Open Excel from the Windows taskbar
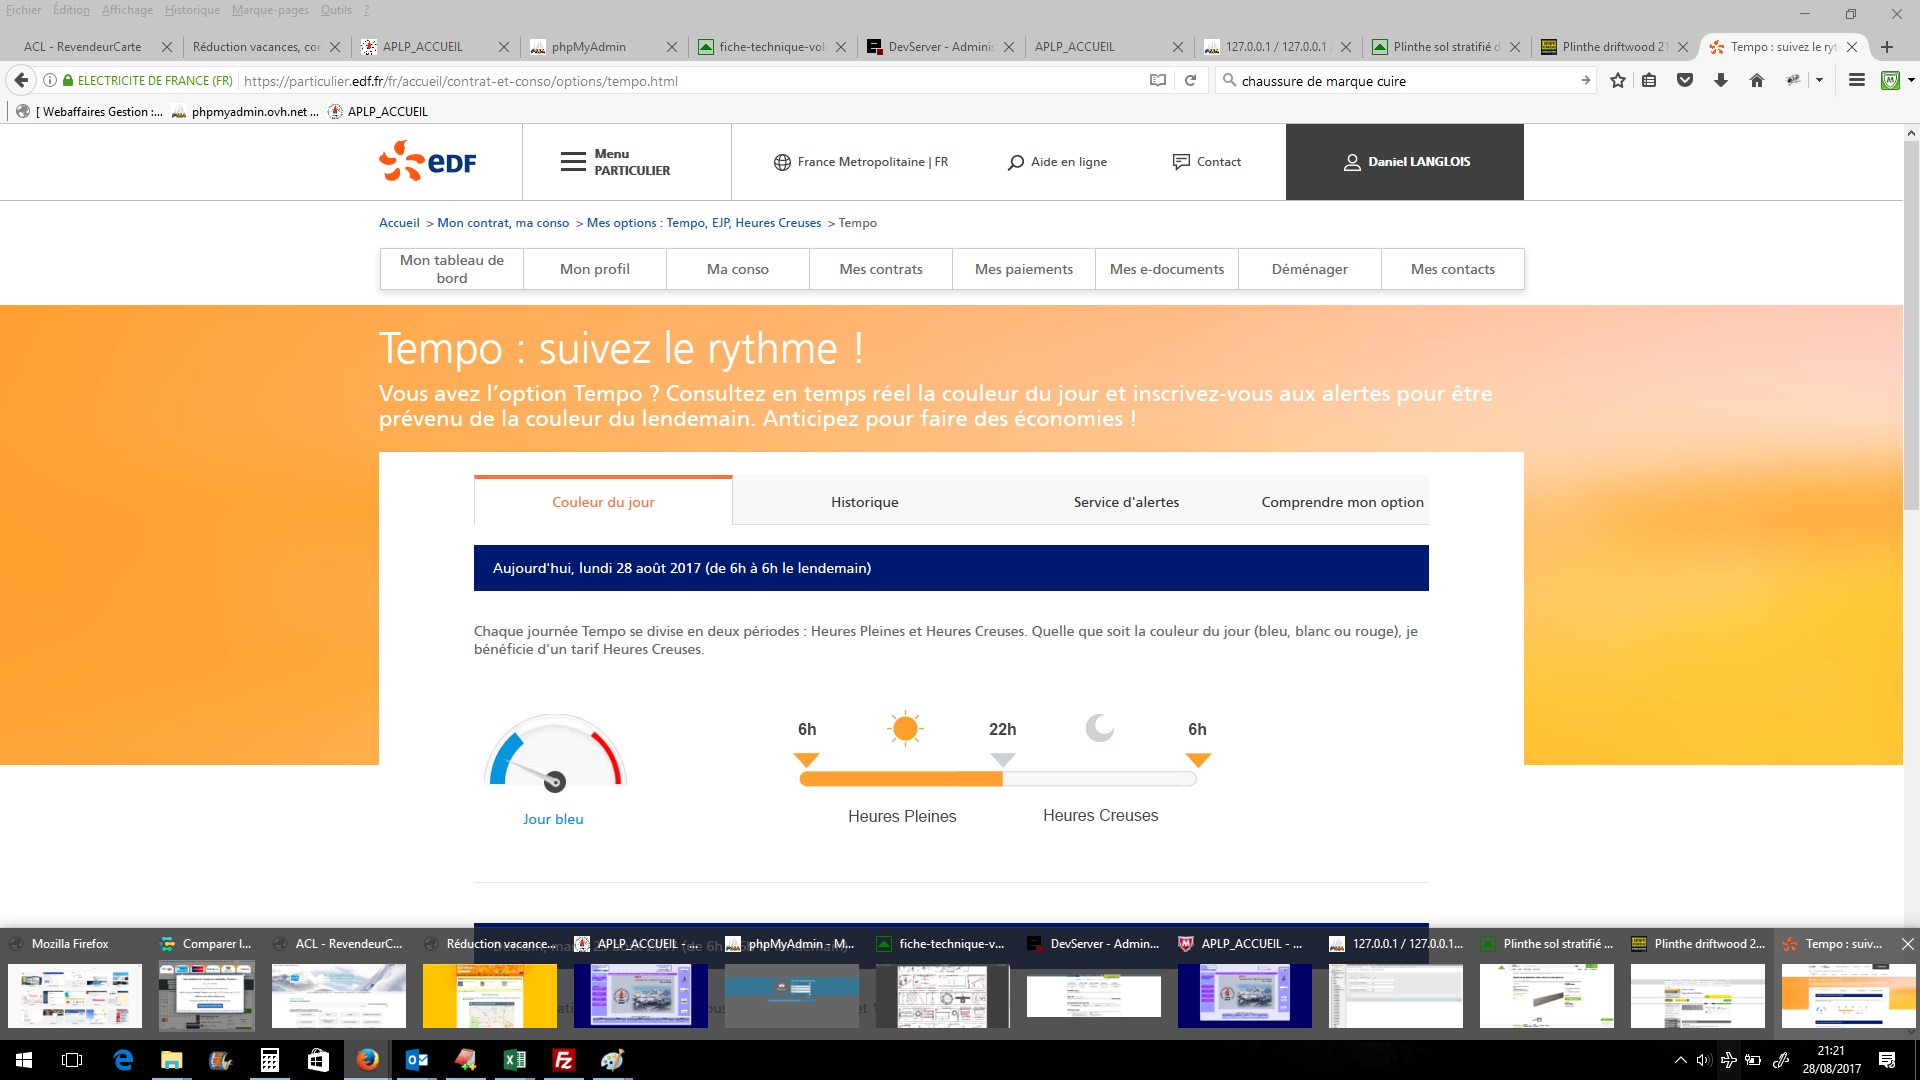 (x=515, y=1060)
